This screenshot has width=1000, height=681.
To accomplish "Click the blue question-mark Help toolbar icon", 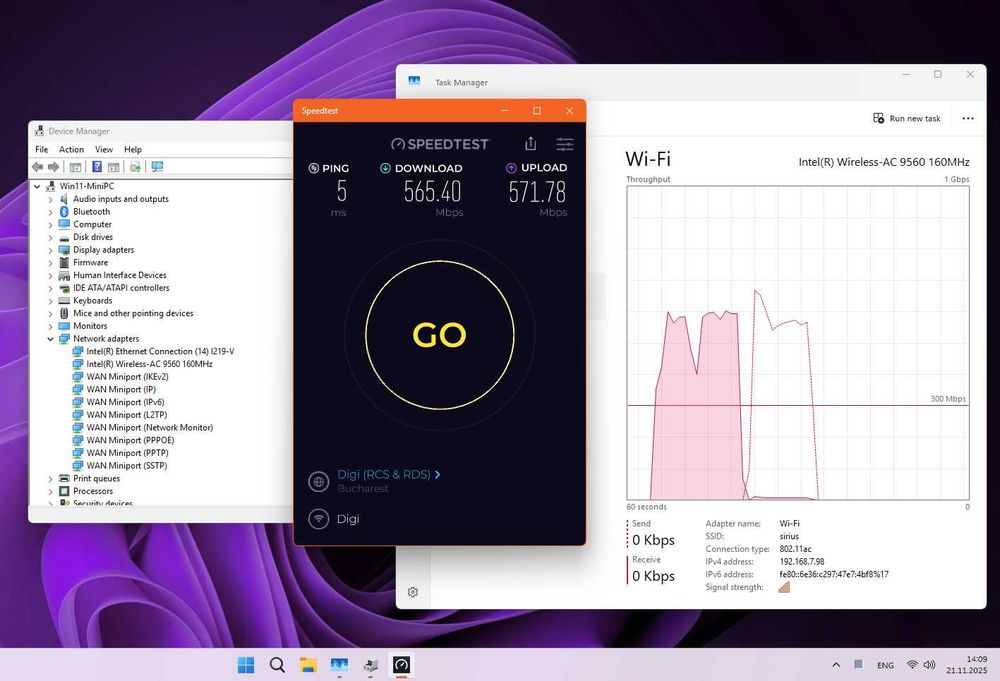I will click(97, 167).
